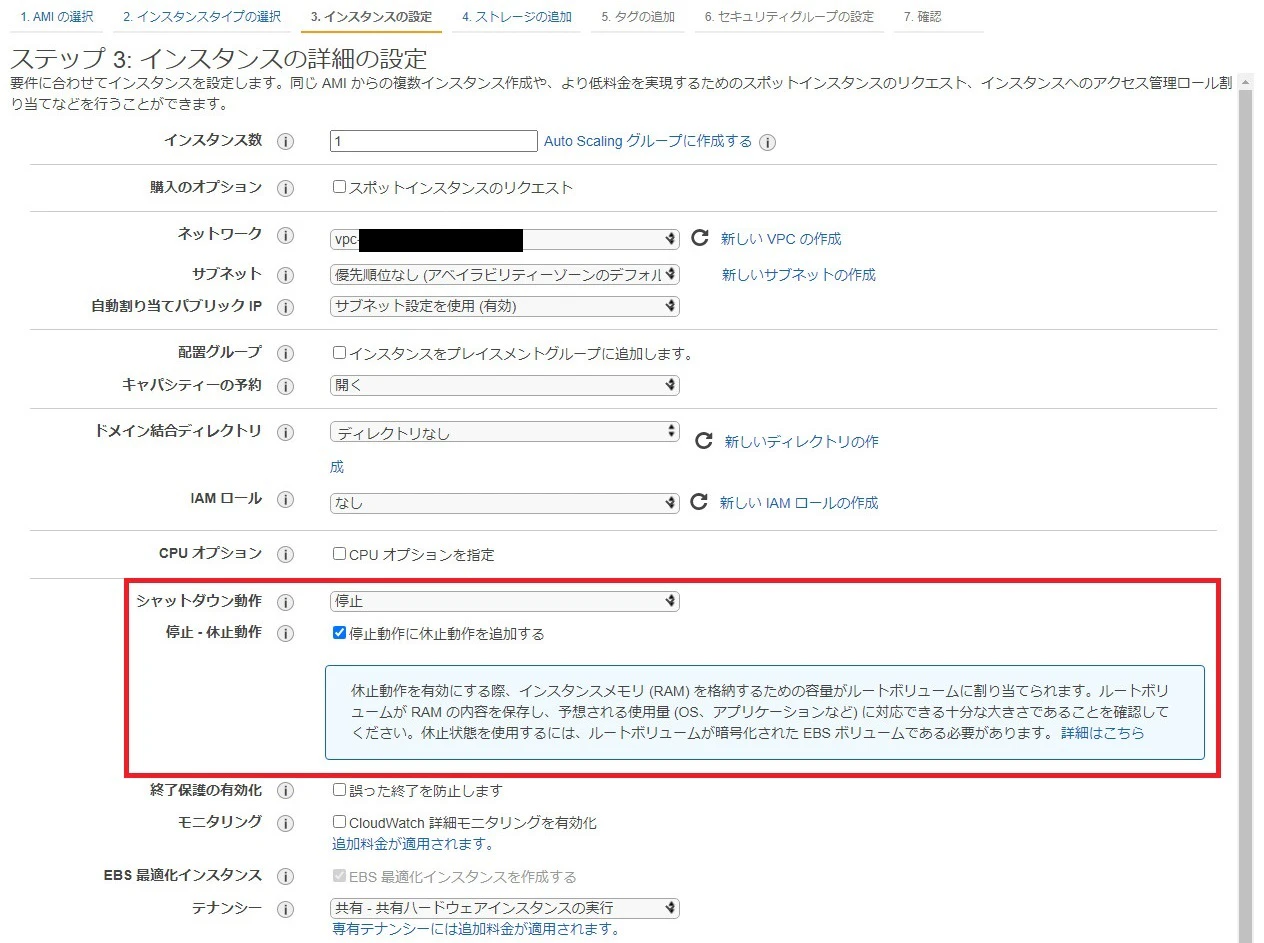Go to 2. インスタンスタイプの選択 tab

point(202,17)
